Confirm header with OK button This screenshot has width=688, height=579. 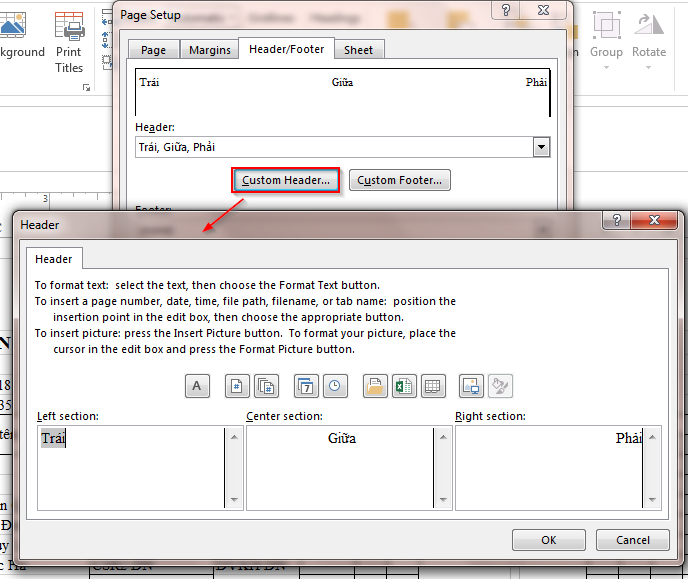[548, 540]
